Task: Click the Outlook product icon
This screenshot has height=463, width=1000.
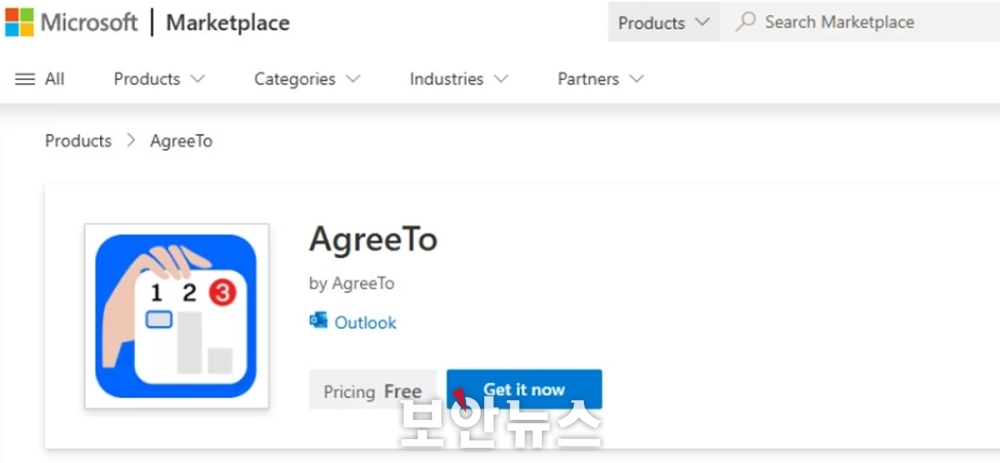Action: (319, 321)
